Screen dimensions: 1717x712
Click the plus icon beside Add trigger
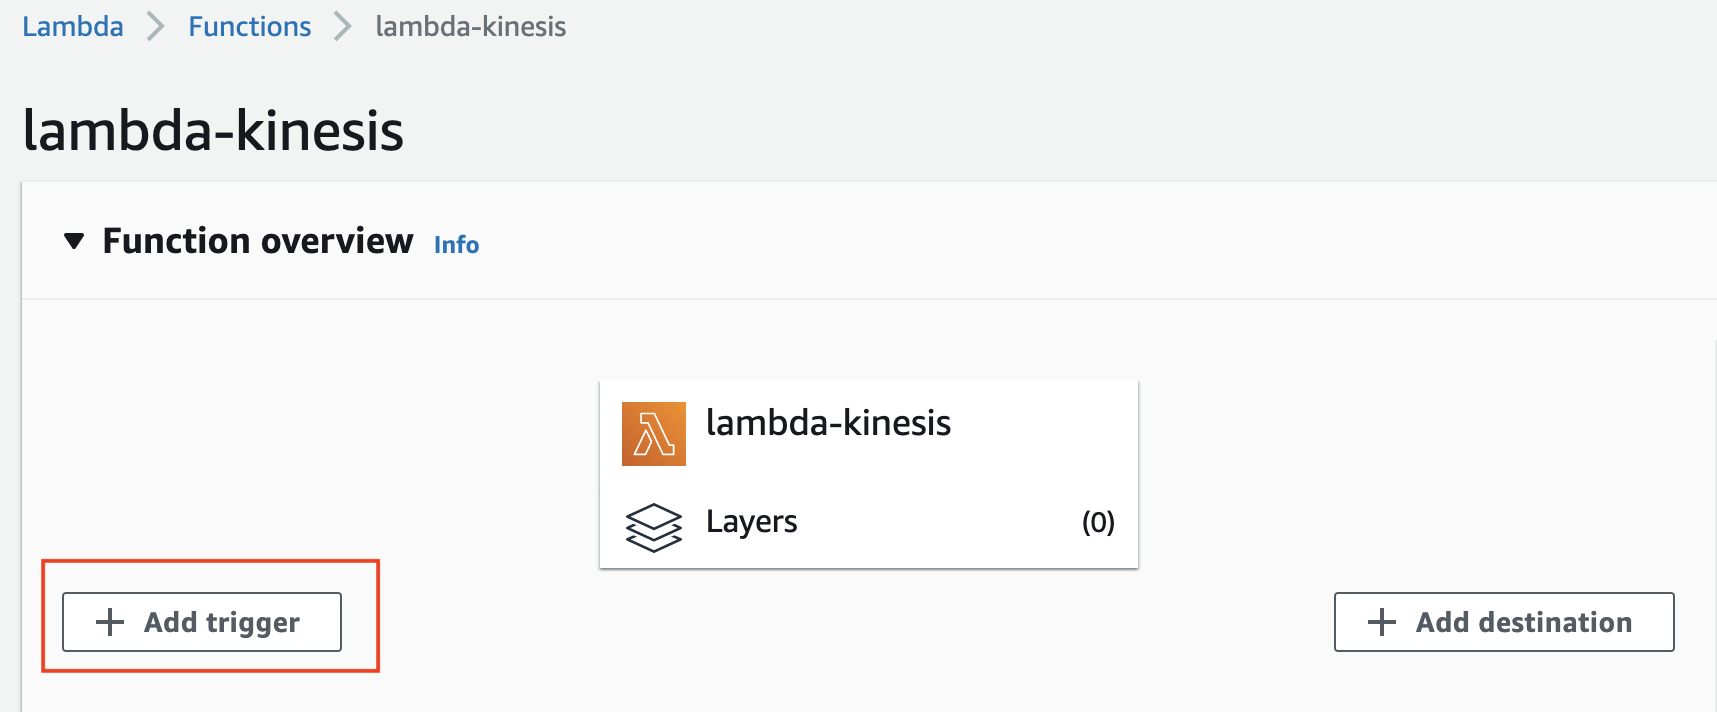(110, 622)
